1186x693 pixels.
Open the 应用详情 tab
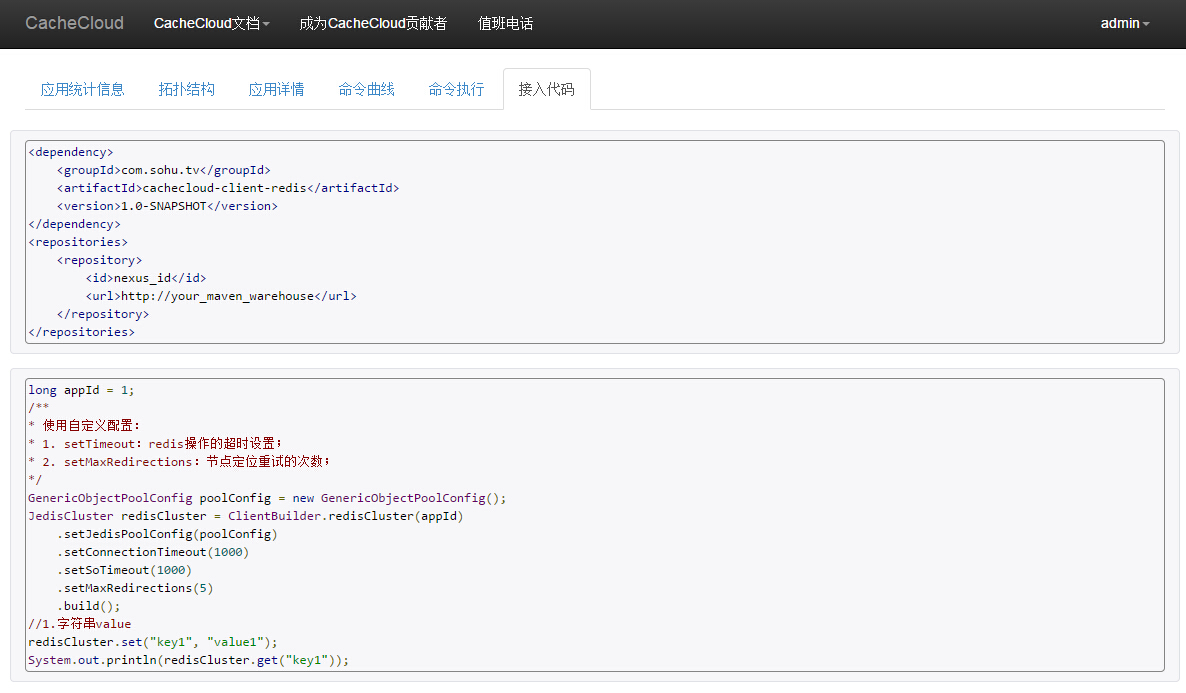point(277,89)
